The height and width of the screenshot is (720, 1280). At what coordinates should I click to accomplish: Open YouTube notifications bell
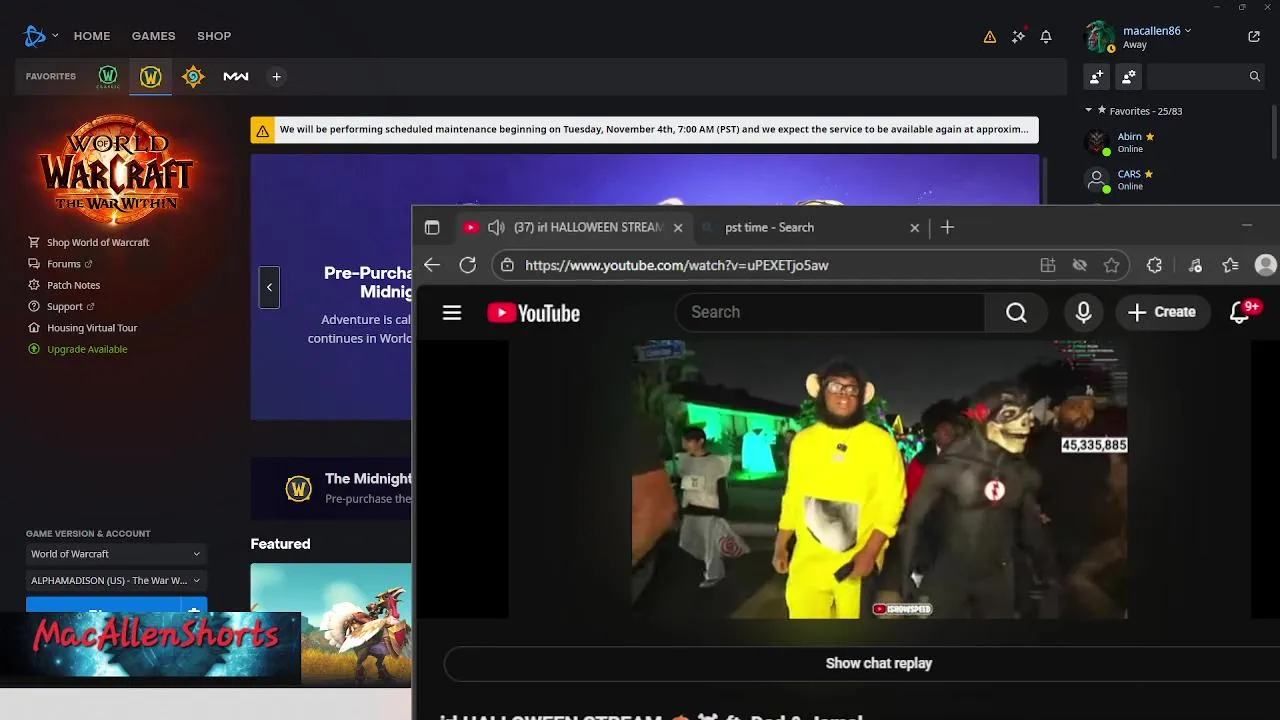1240,313
